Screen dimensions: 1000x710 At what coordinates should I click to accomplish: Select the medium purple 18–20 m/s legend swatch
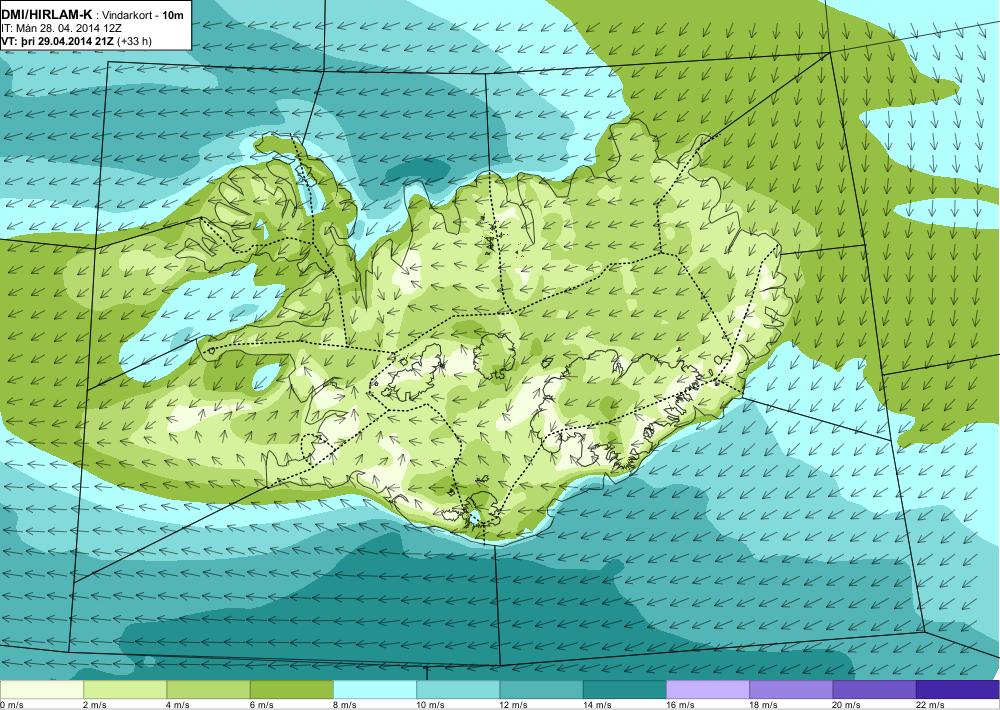click(791, 690)
